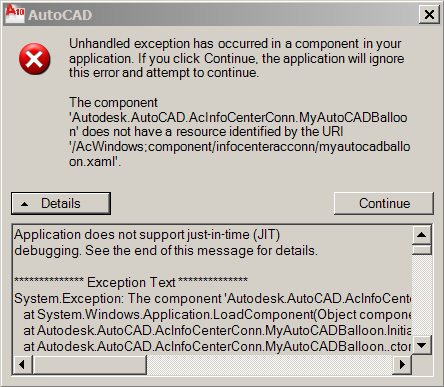Click the AutoCAD title bar text
This screenshot has width=444, height=387.
pos(60,15)
